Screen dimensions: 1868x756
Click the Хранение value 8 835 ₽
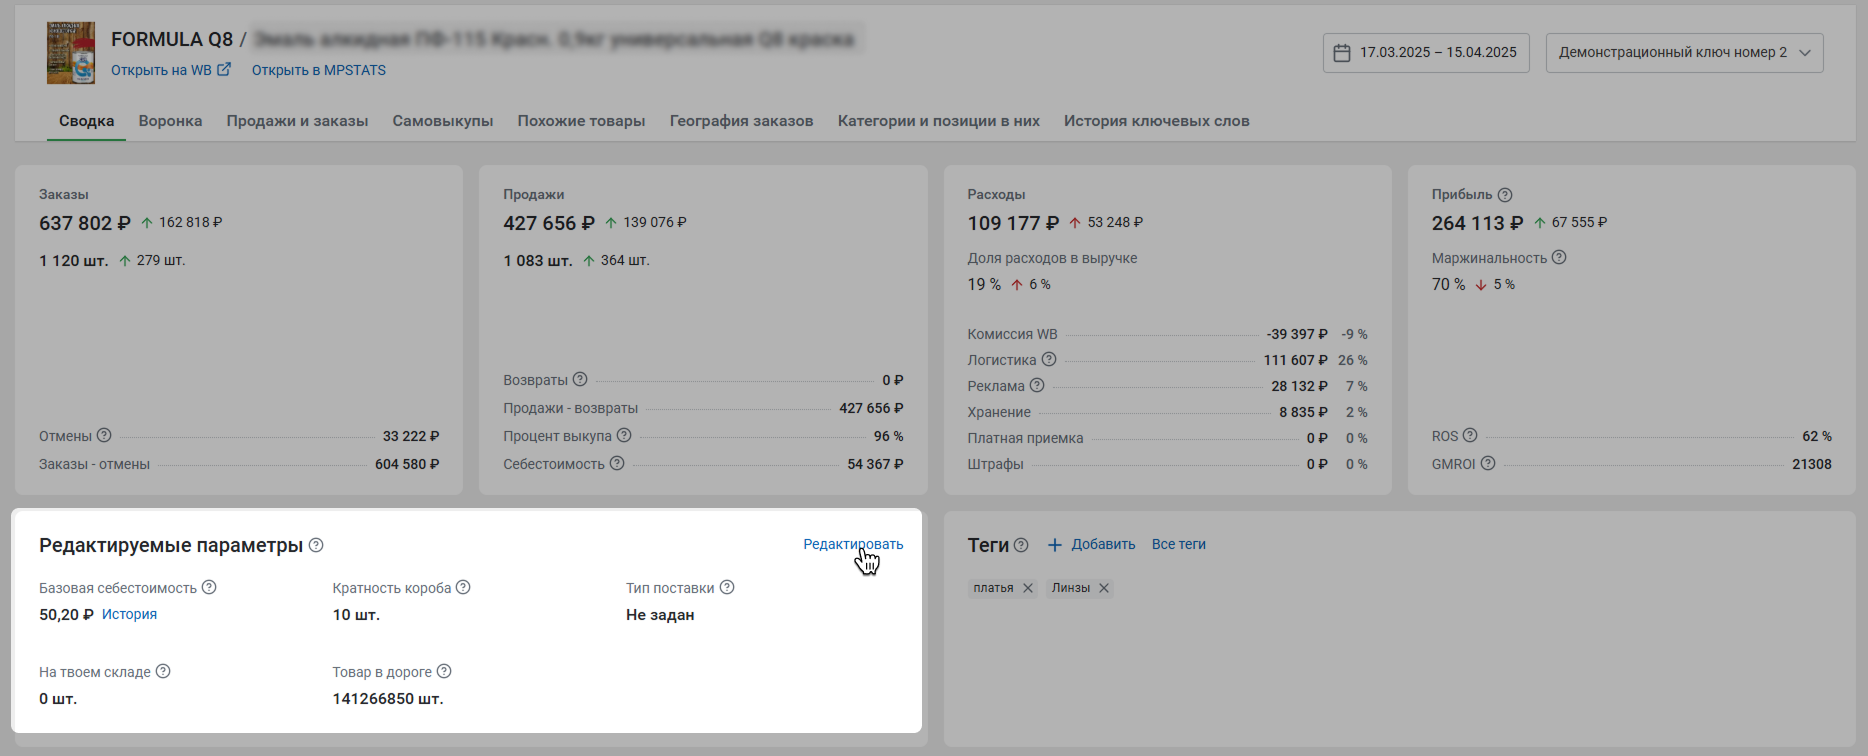click(x=1303, y=412)
